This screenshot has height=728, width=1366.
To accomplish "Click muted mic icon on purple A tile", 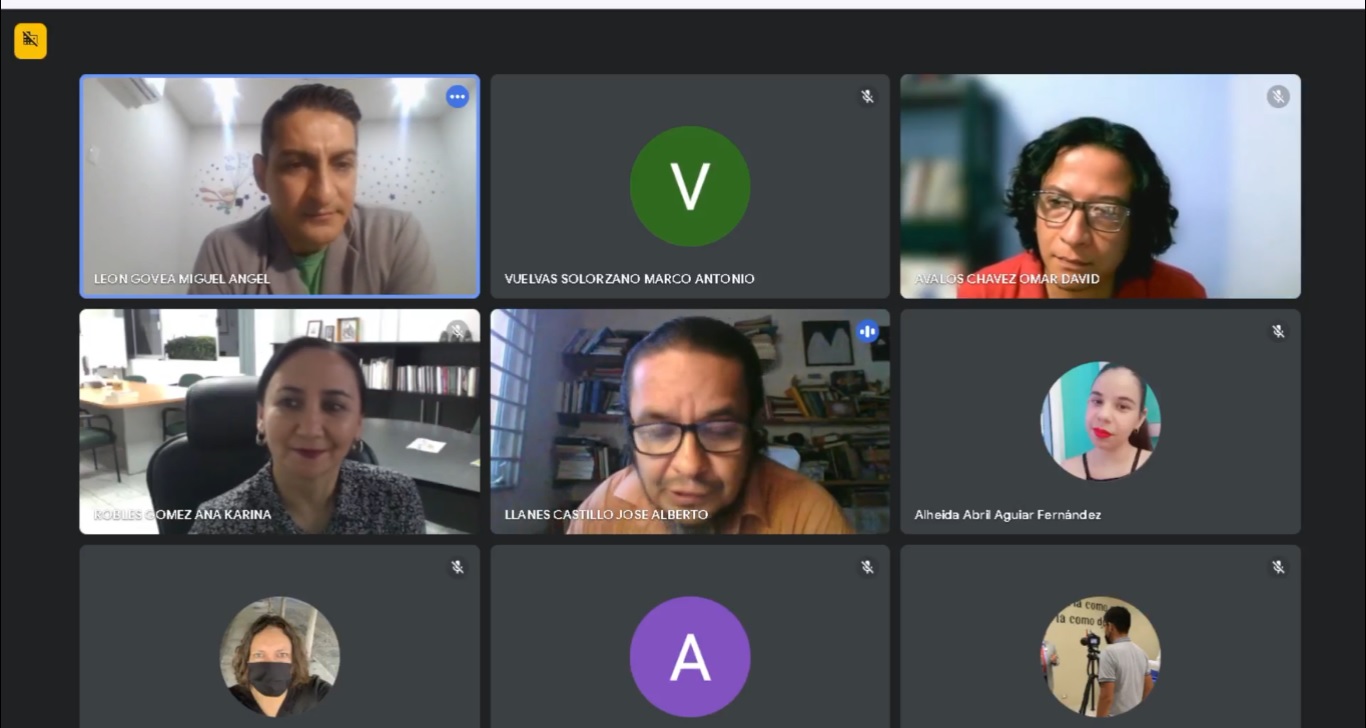I will (867, 567).
